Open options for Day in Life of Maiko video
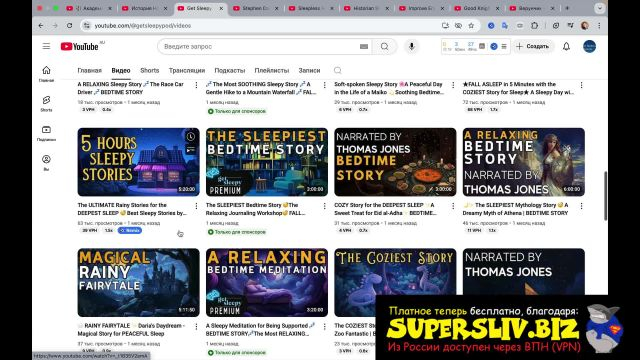 coord(453,85)
